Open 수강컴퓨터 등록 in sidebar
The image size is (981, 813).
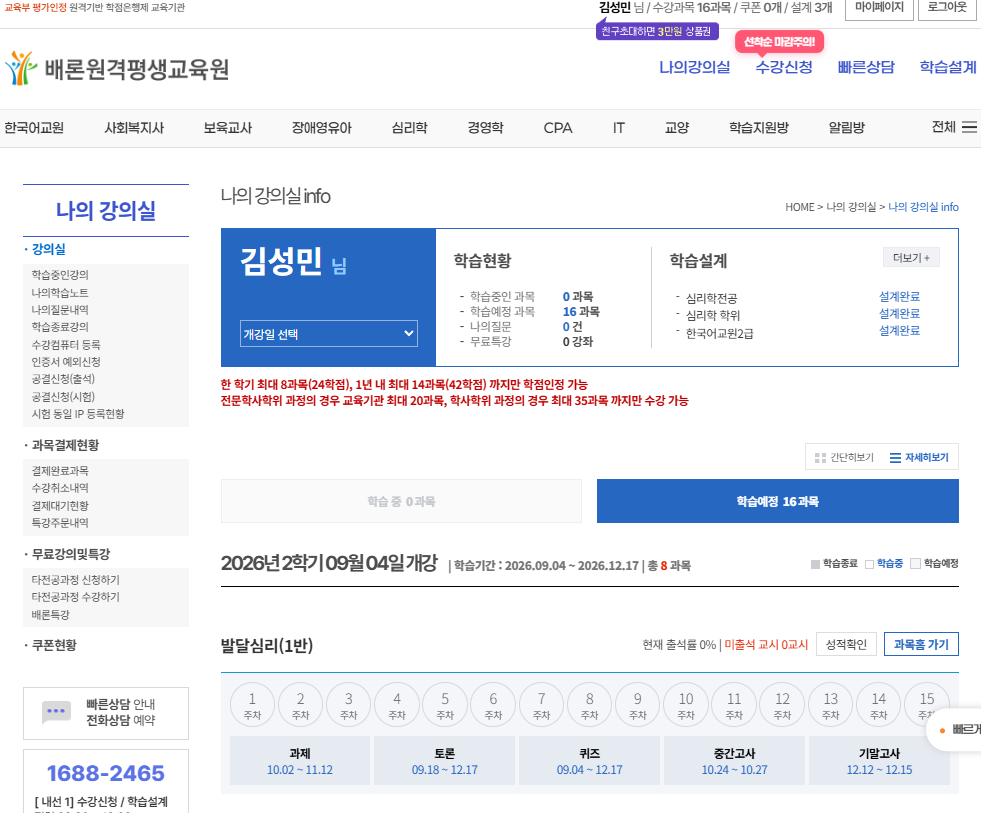coord(66,344)
